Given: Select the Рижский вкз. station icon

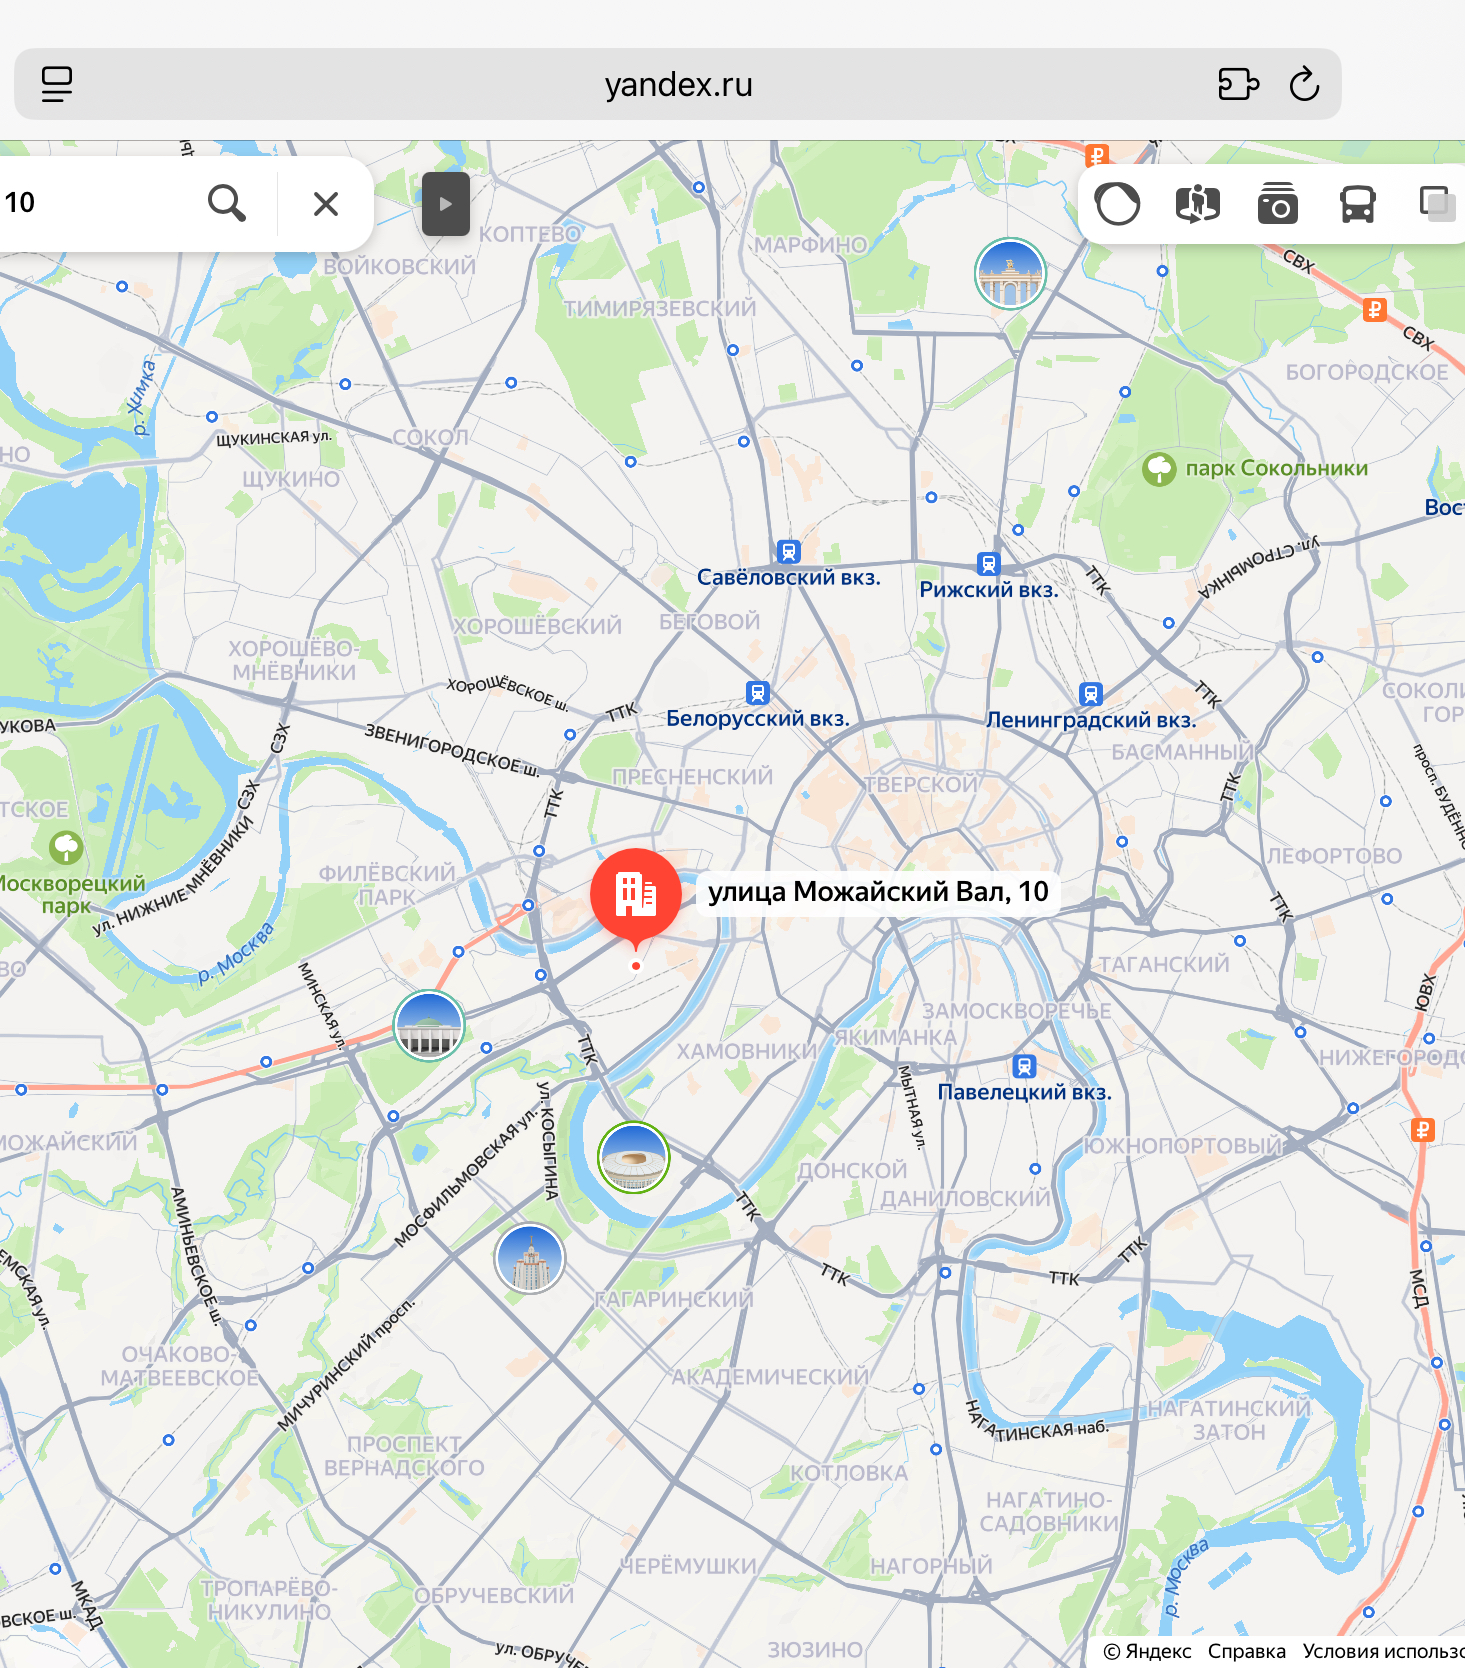Looking at the screenshot, I should pos(989,564).
